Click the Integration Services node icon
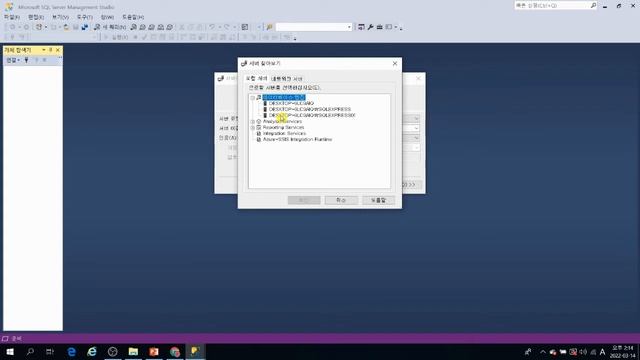 (258, 133)
